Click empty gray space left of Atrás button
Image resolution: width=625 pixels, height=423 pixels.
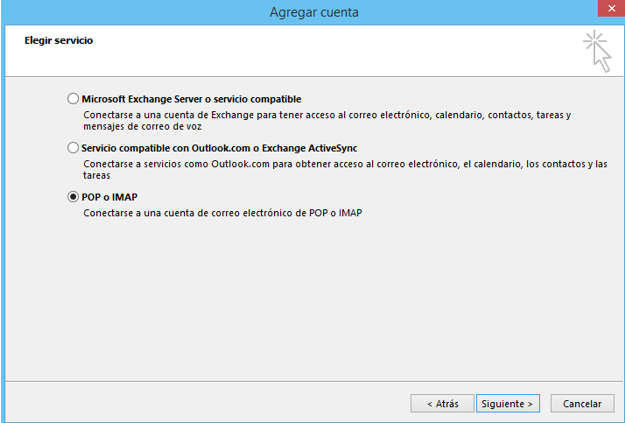point(200,403)
